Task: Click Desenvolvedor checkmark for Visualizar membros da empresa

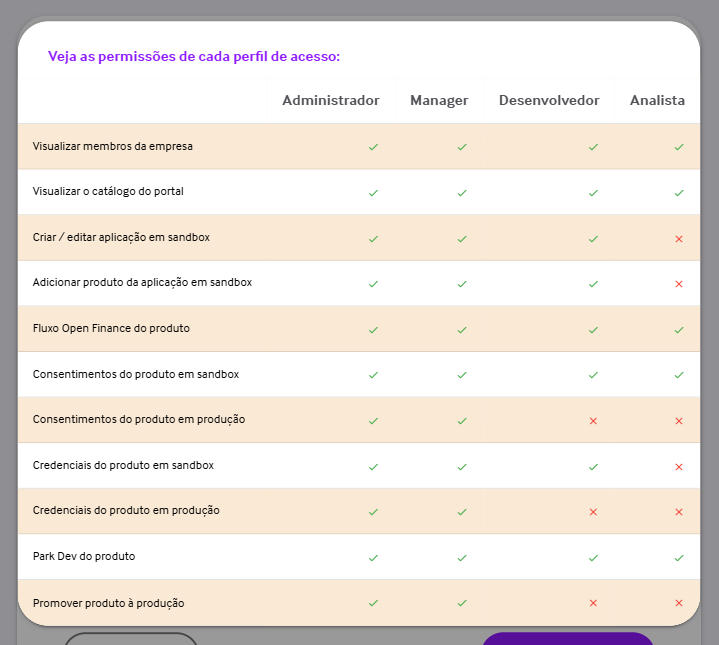Action: [x=593, y=147]
